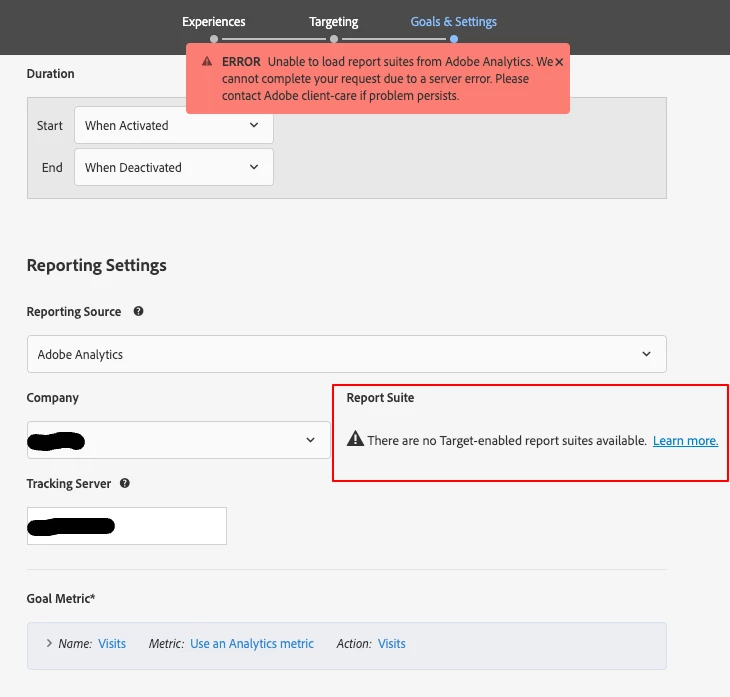Go to the Experiences step
The image size is (730, 697).
pos(214,22)
